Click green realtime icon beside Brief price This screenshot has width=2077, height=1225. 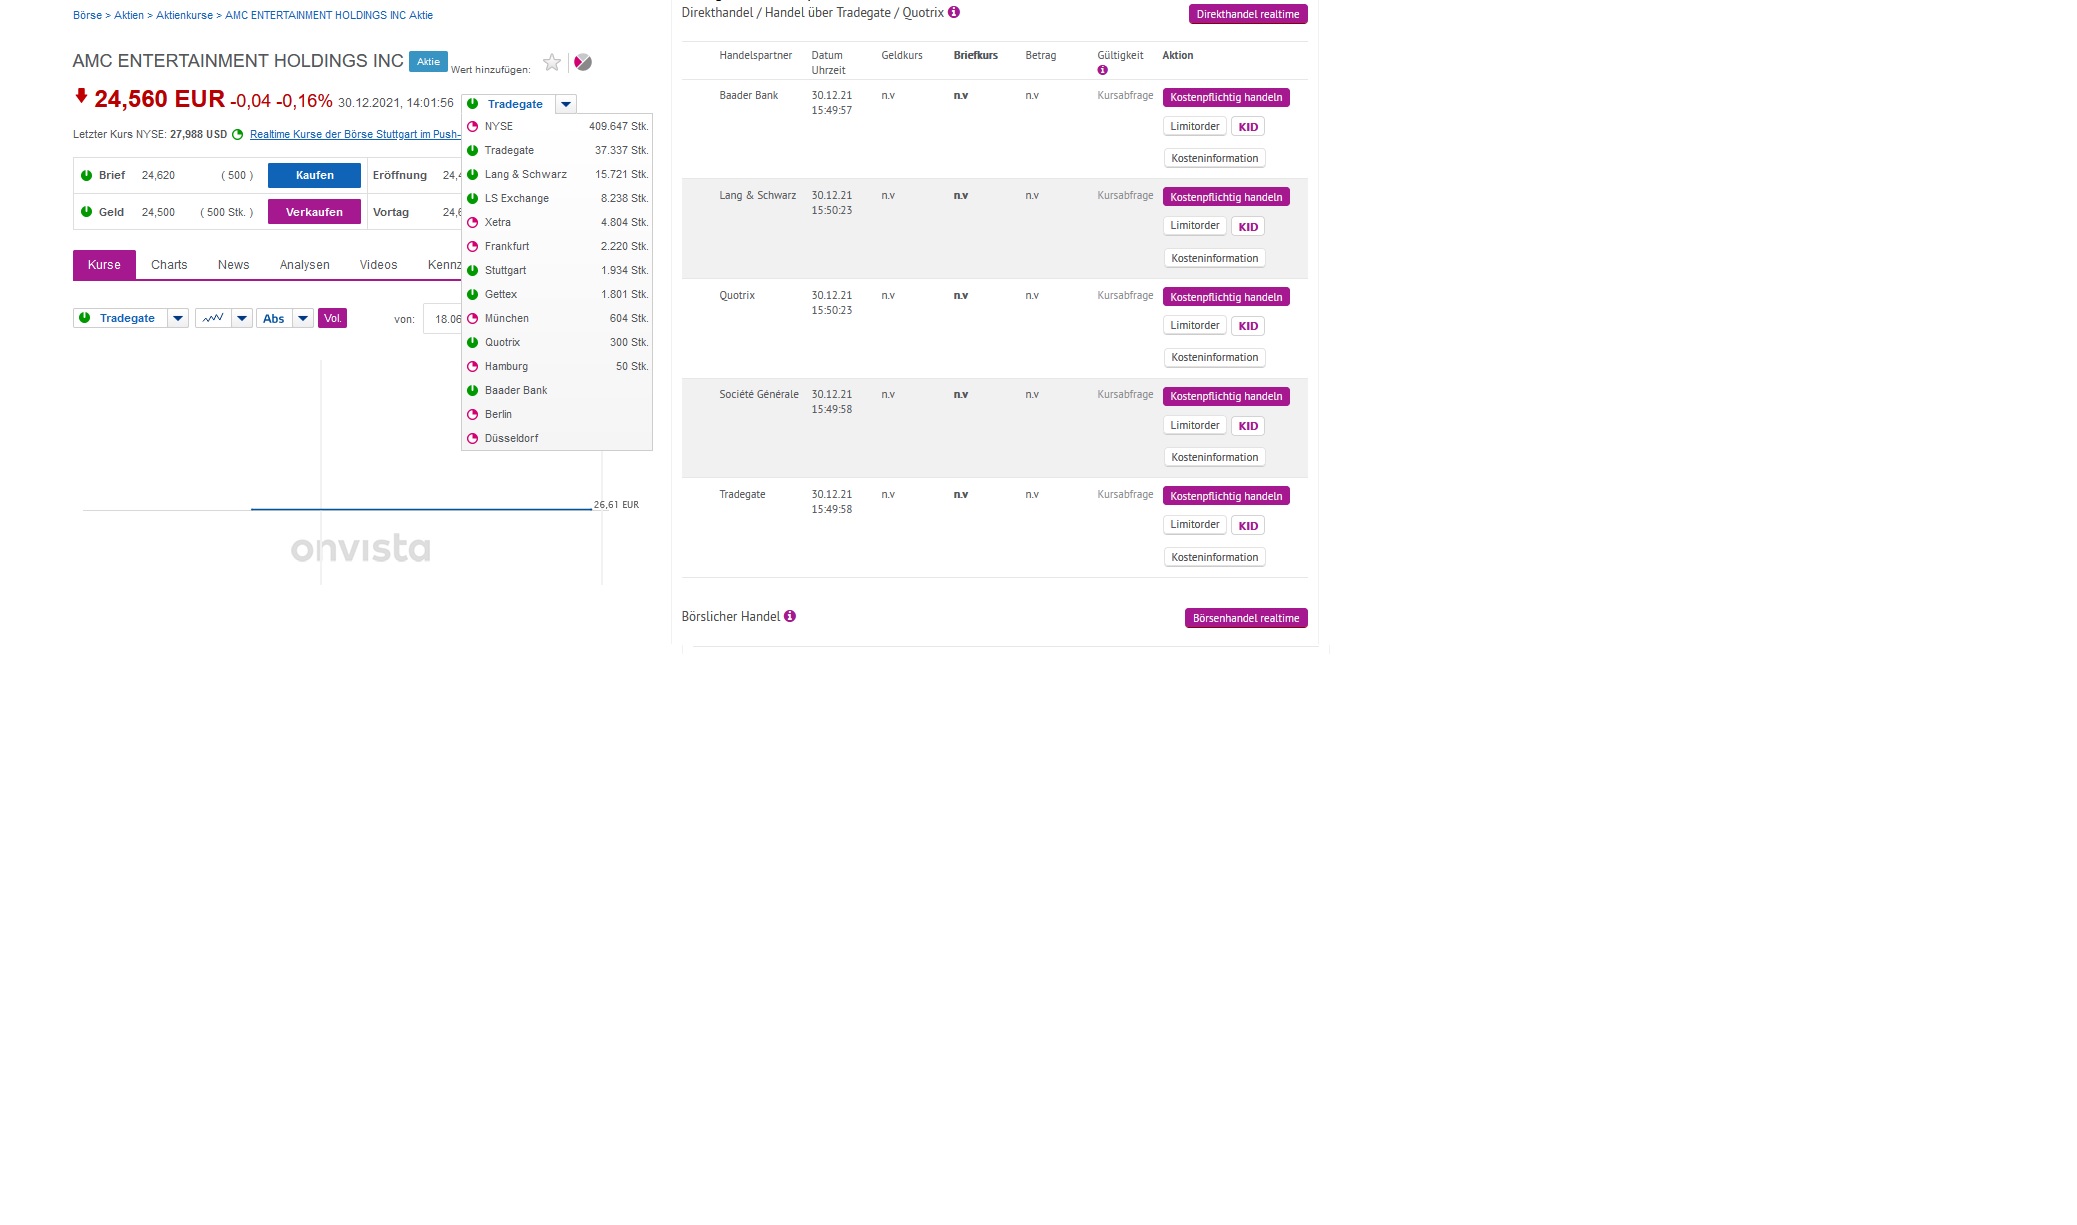[x=85, y=175]
